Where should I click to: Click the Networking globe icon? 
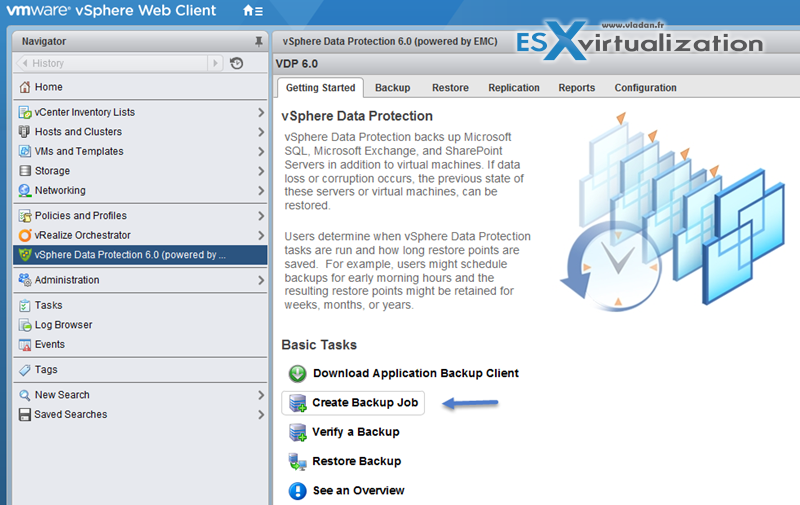[24, 190]
